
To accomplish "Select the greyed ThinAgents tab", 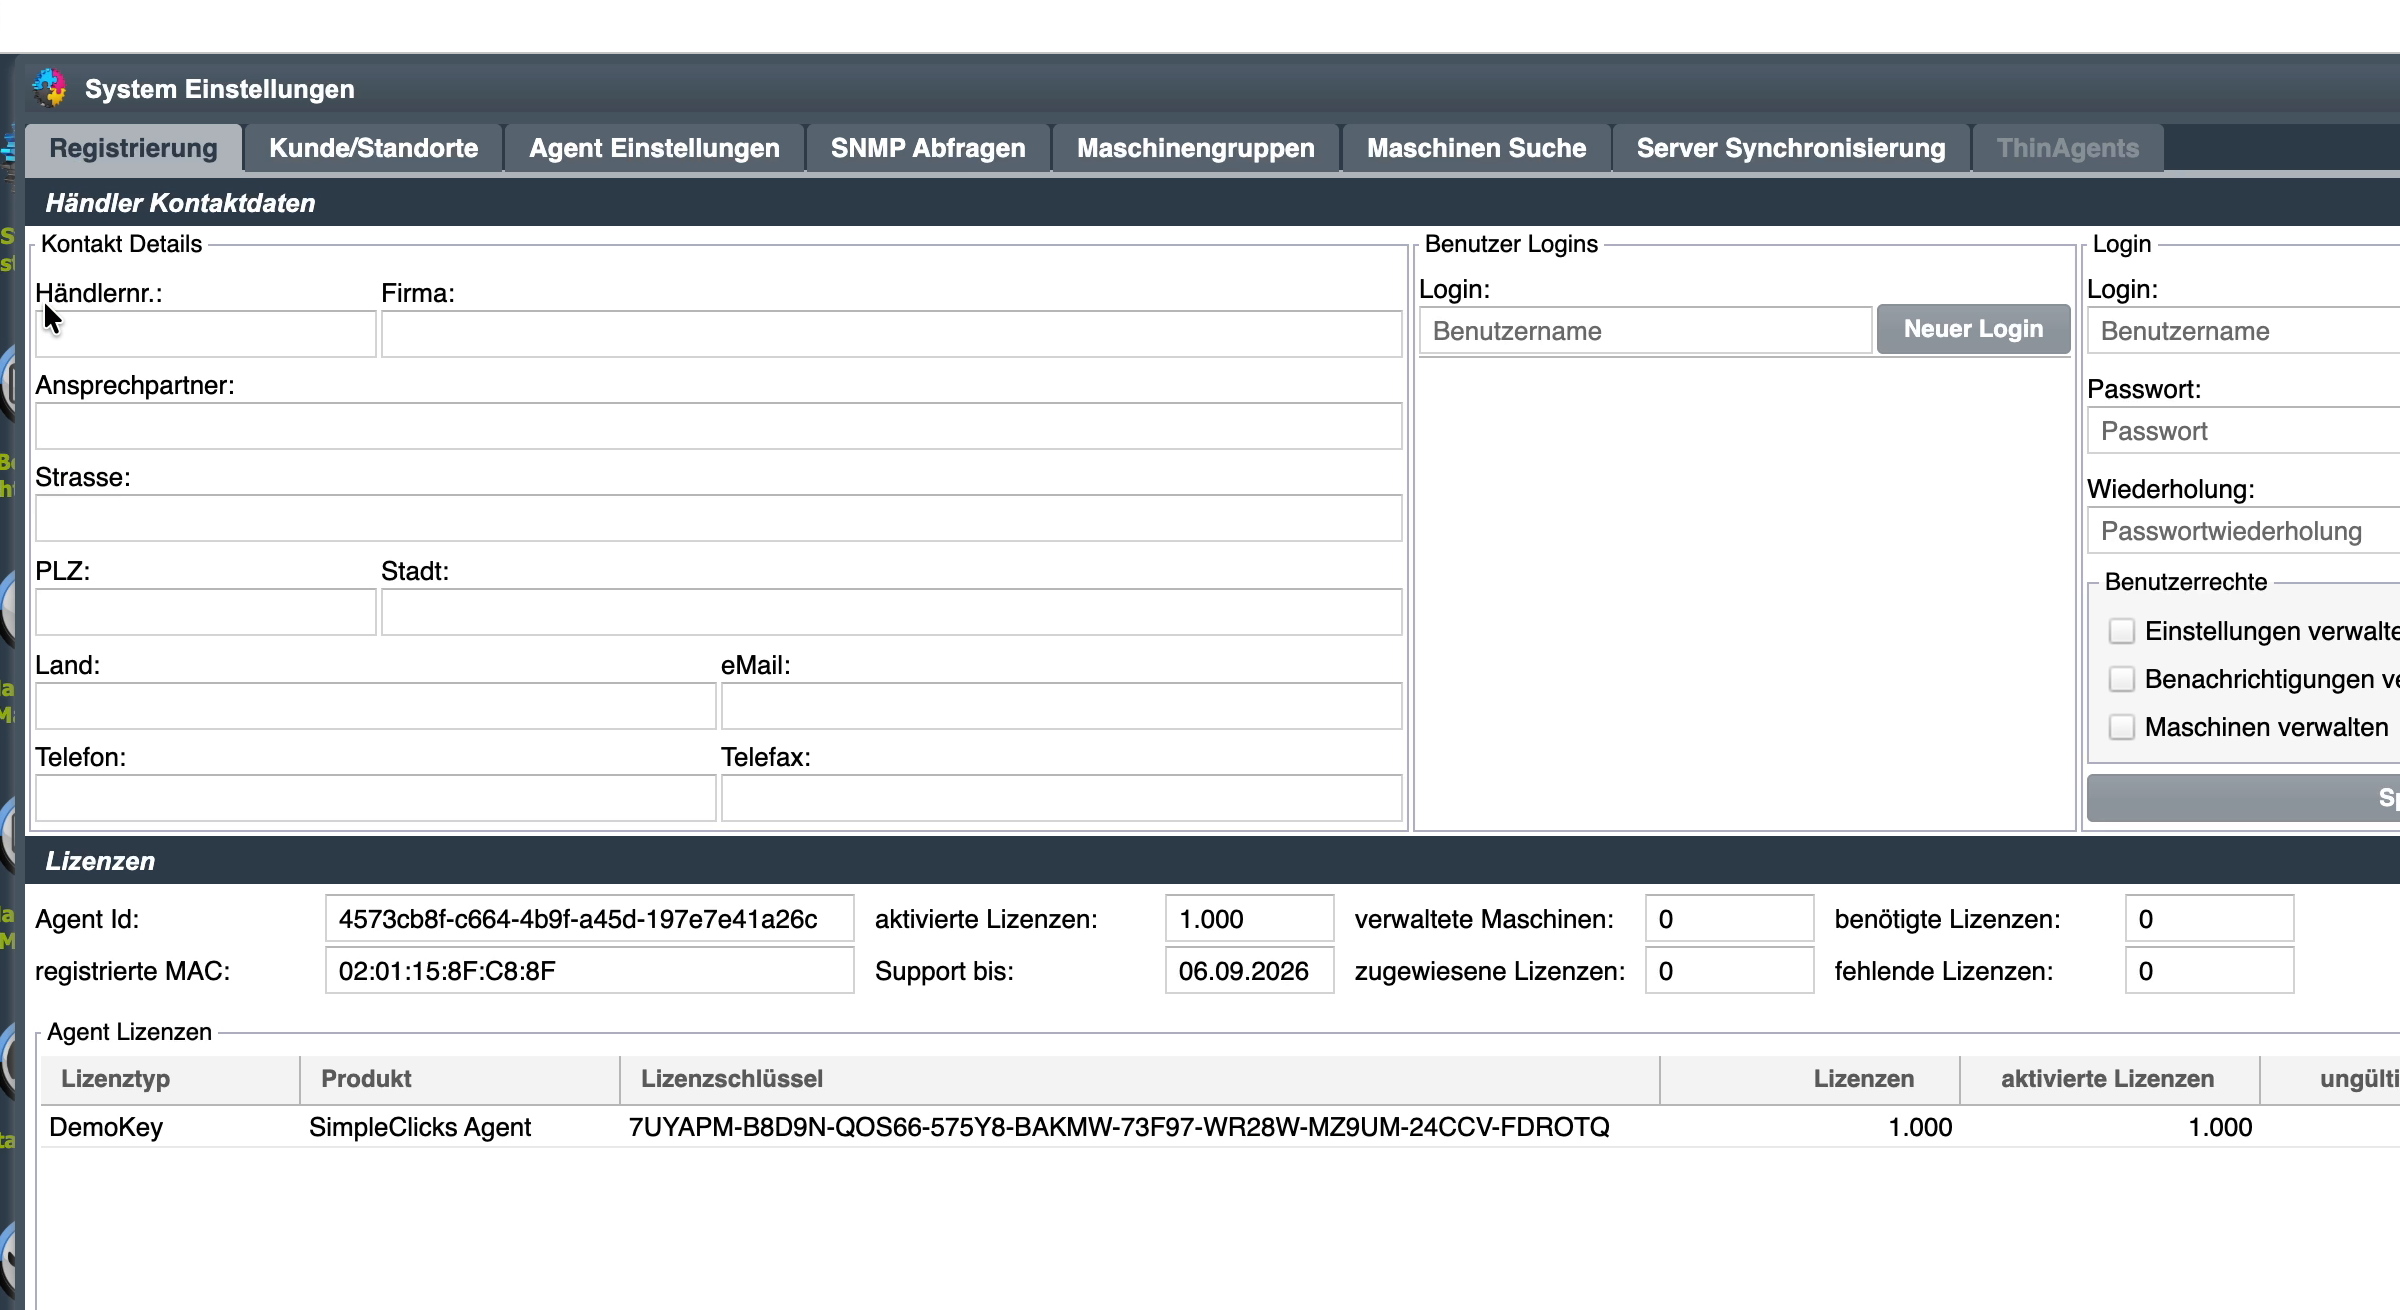I will tap(2068, 148).
